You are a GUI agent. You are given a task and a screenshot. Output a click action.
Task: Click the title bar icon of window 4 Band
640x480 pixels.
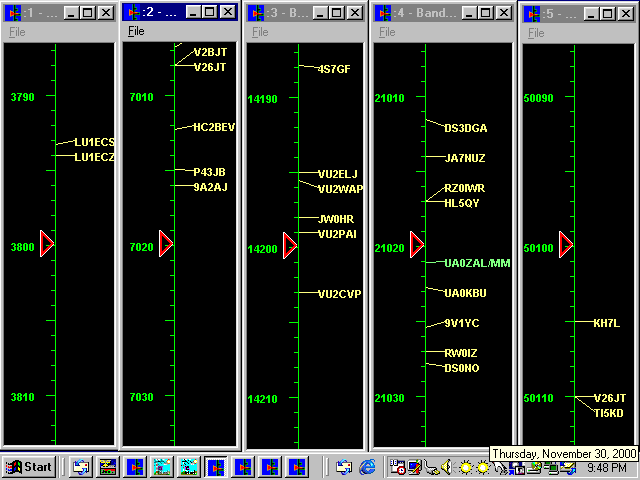tap(382, 13)
